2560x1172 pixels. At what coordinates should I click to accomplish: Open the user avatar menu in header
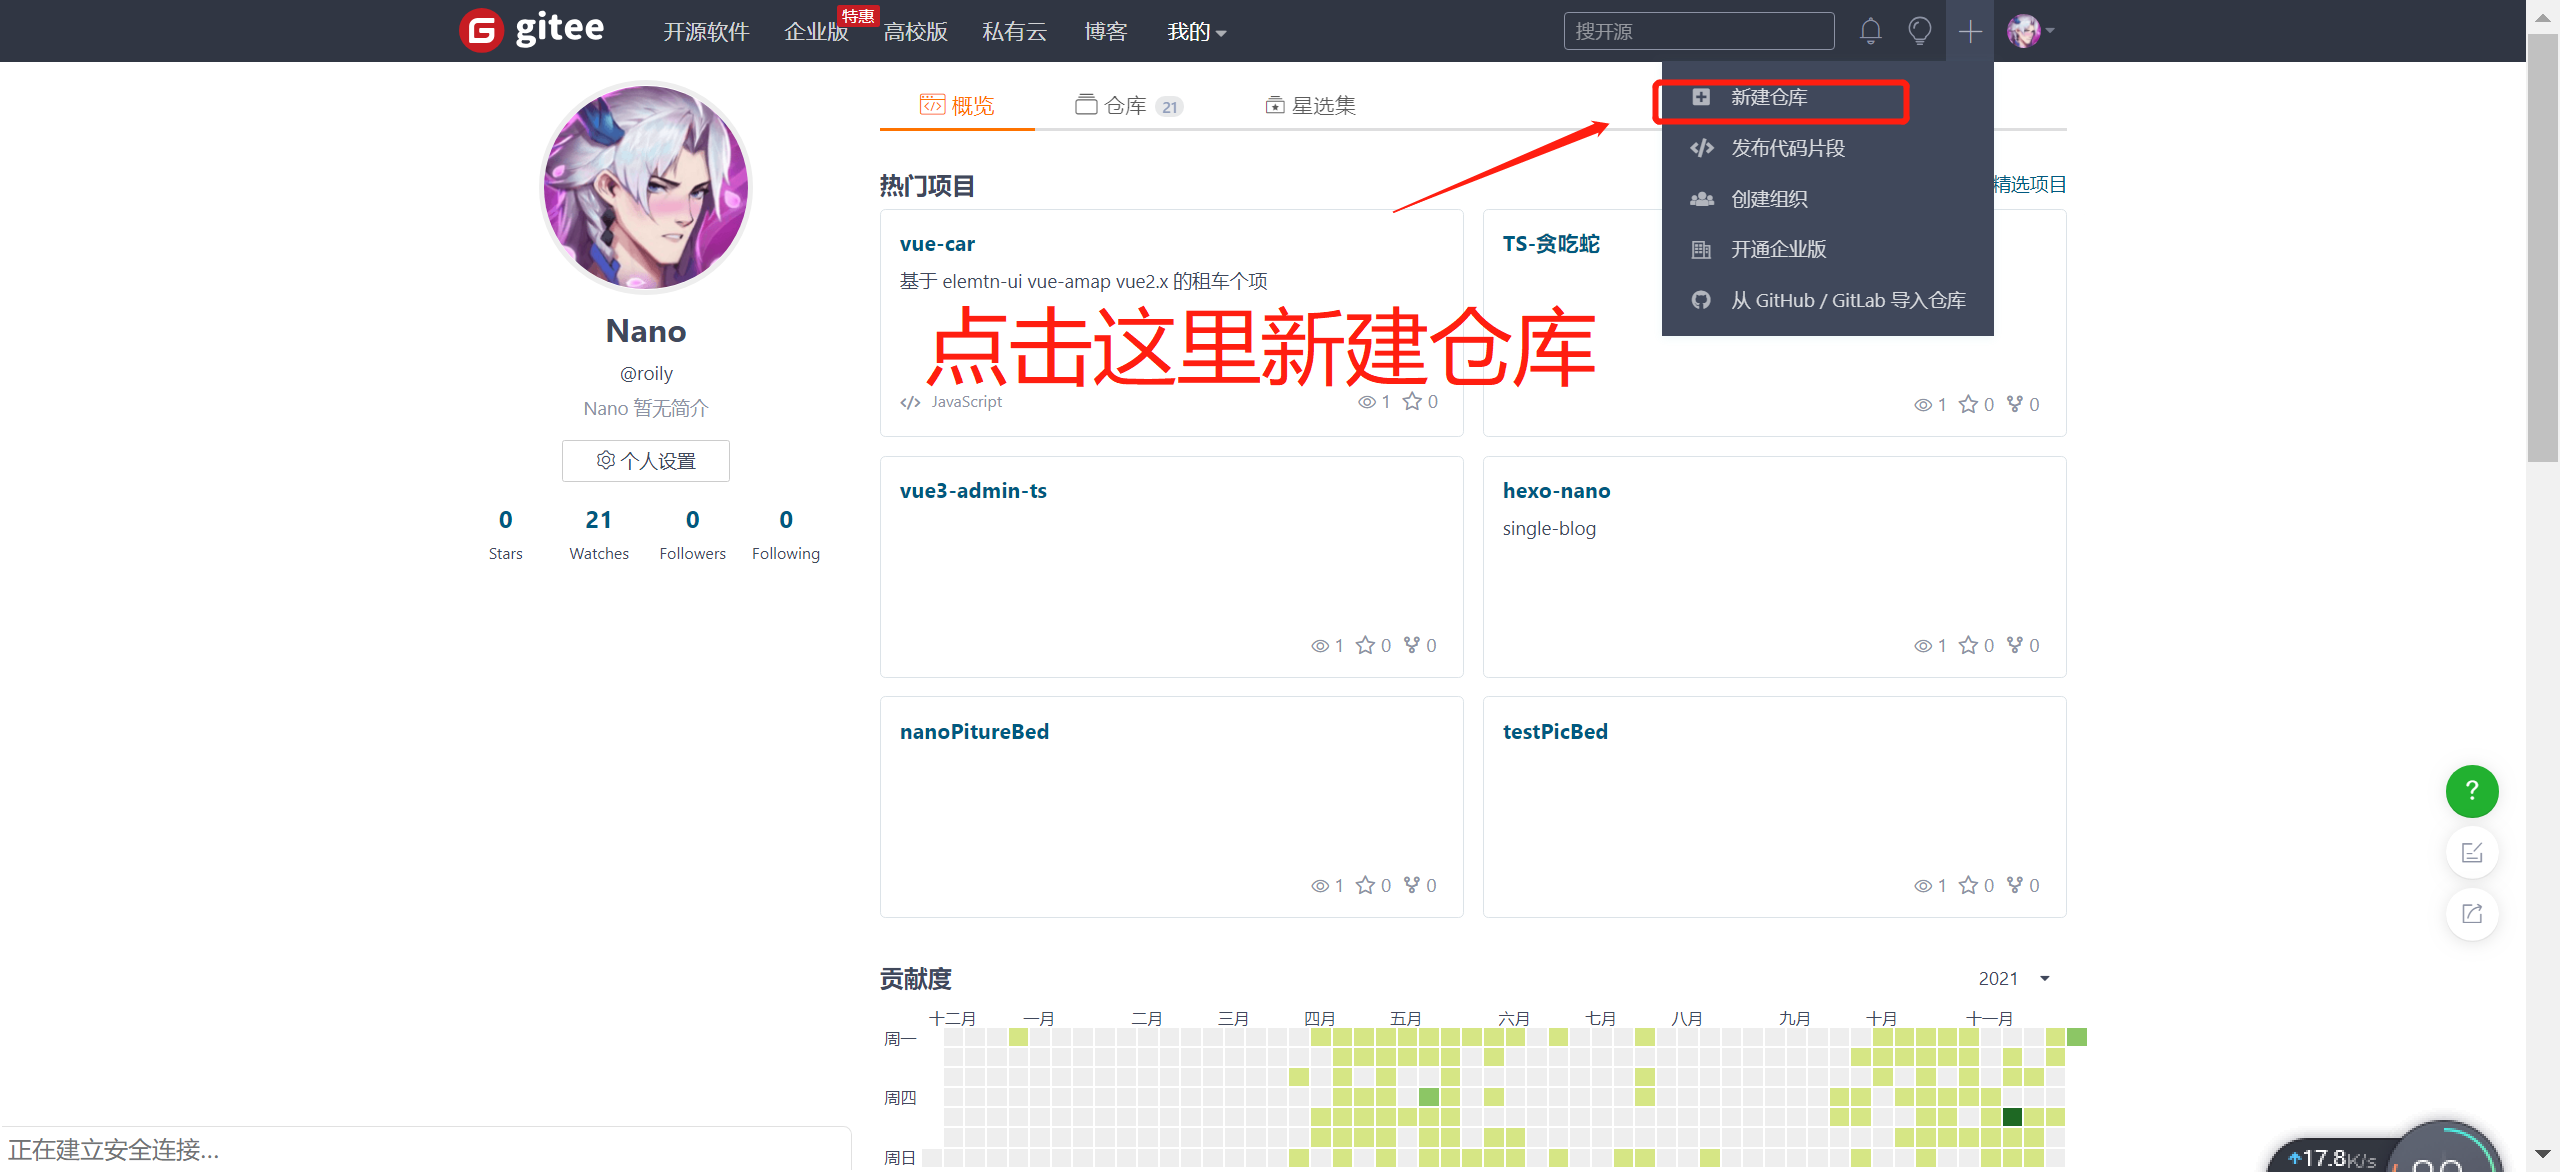[2030, 31]
